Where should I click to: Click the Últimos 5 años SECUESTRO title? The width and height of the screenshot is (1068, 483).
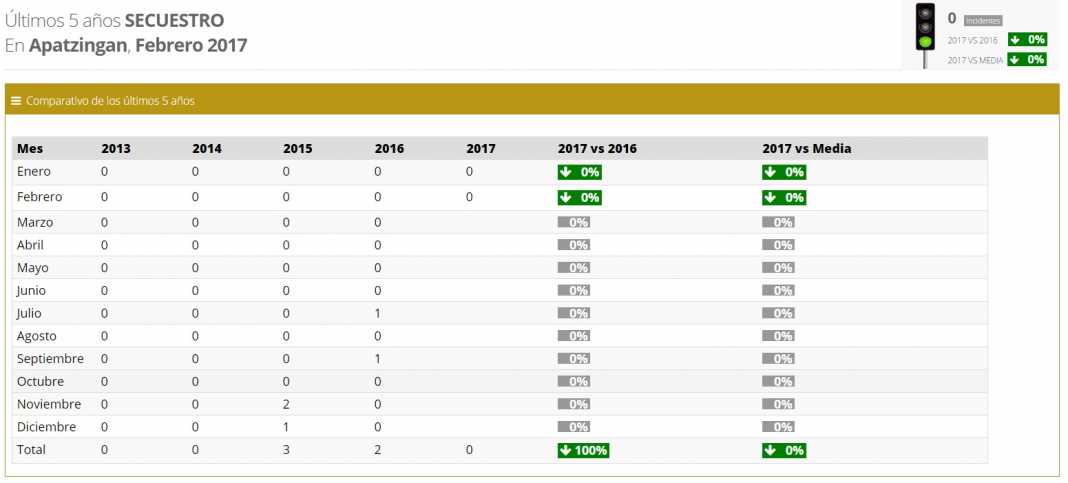click(114, 20)
